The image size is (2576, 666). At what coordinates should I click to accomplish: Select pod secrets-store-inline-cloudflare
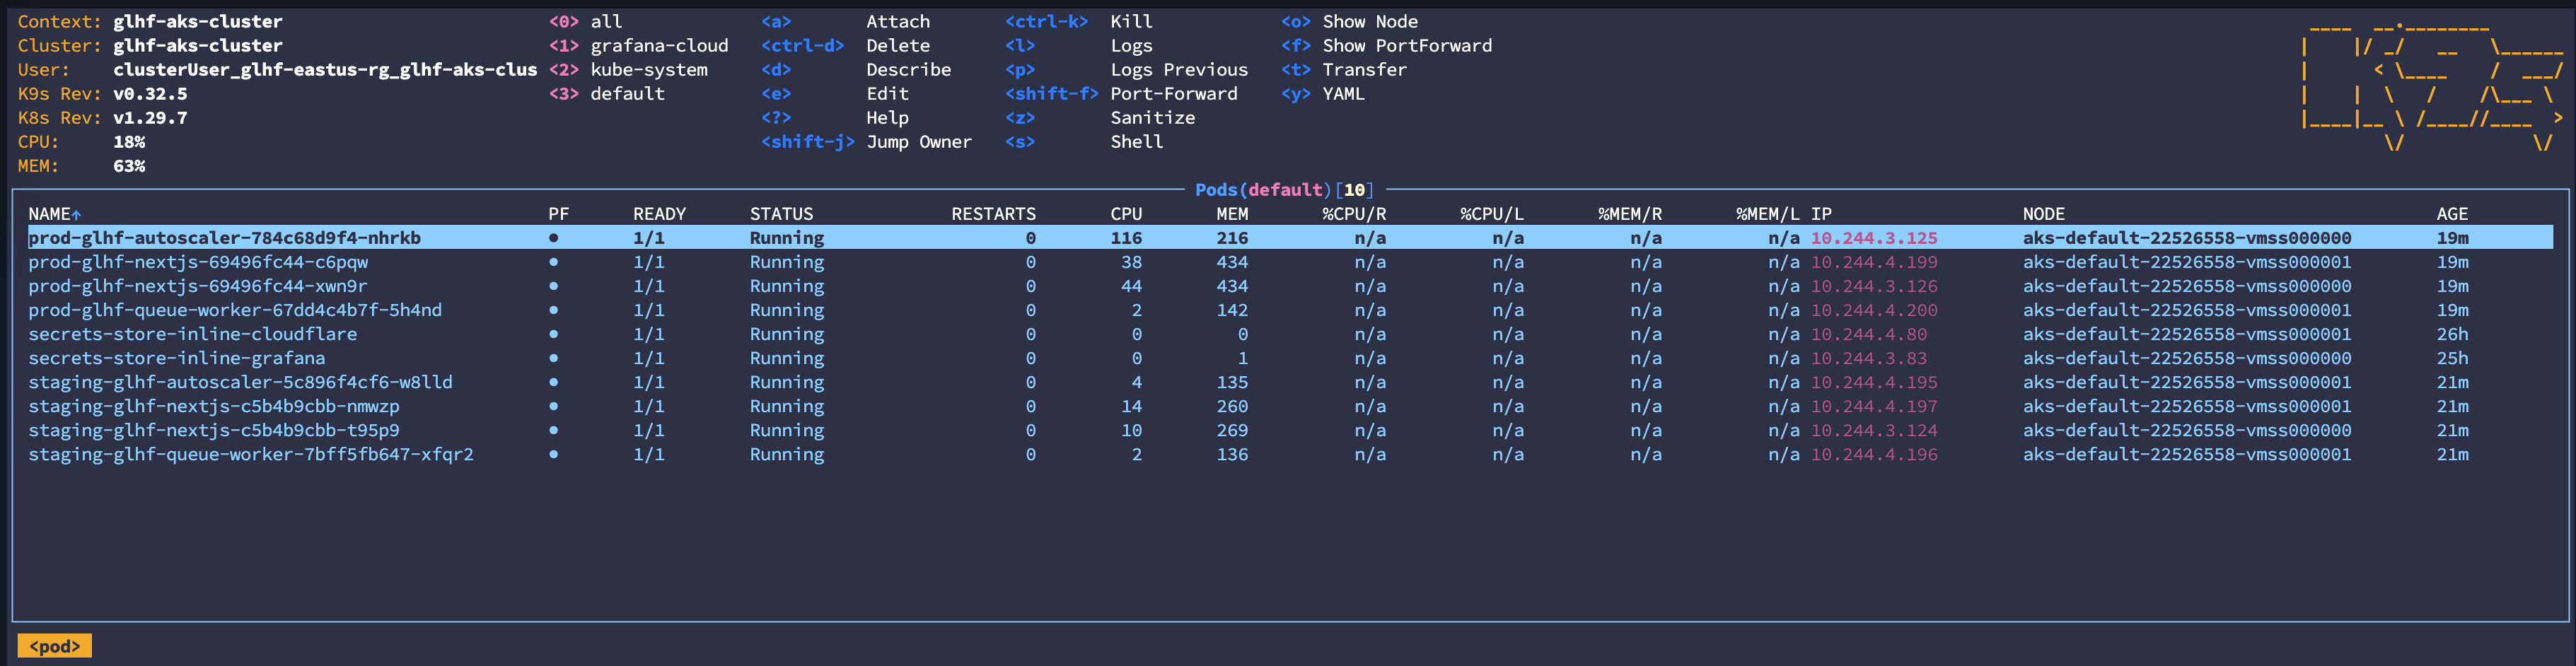[1290, 334]
